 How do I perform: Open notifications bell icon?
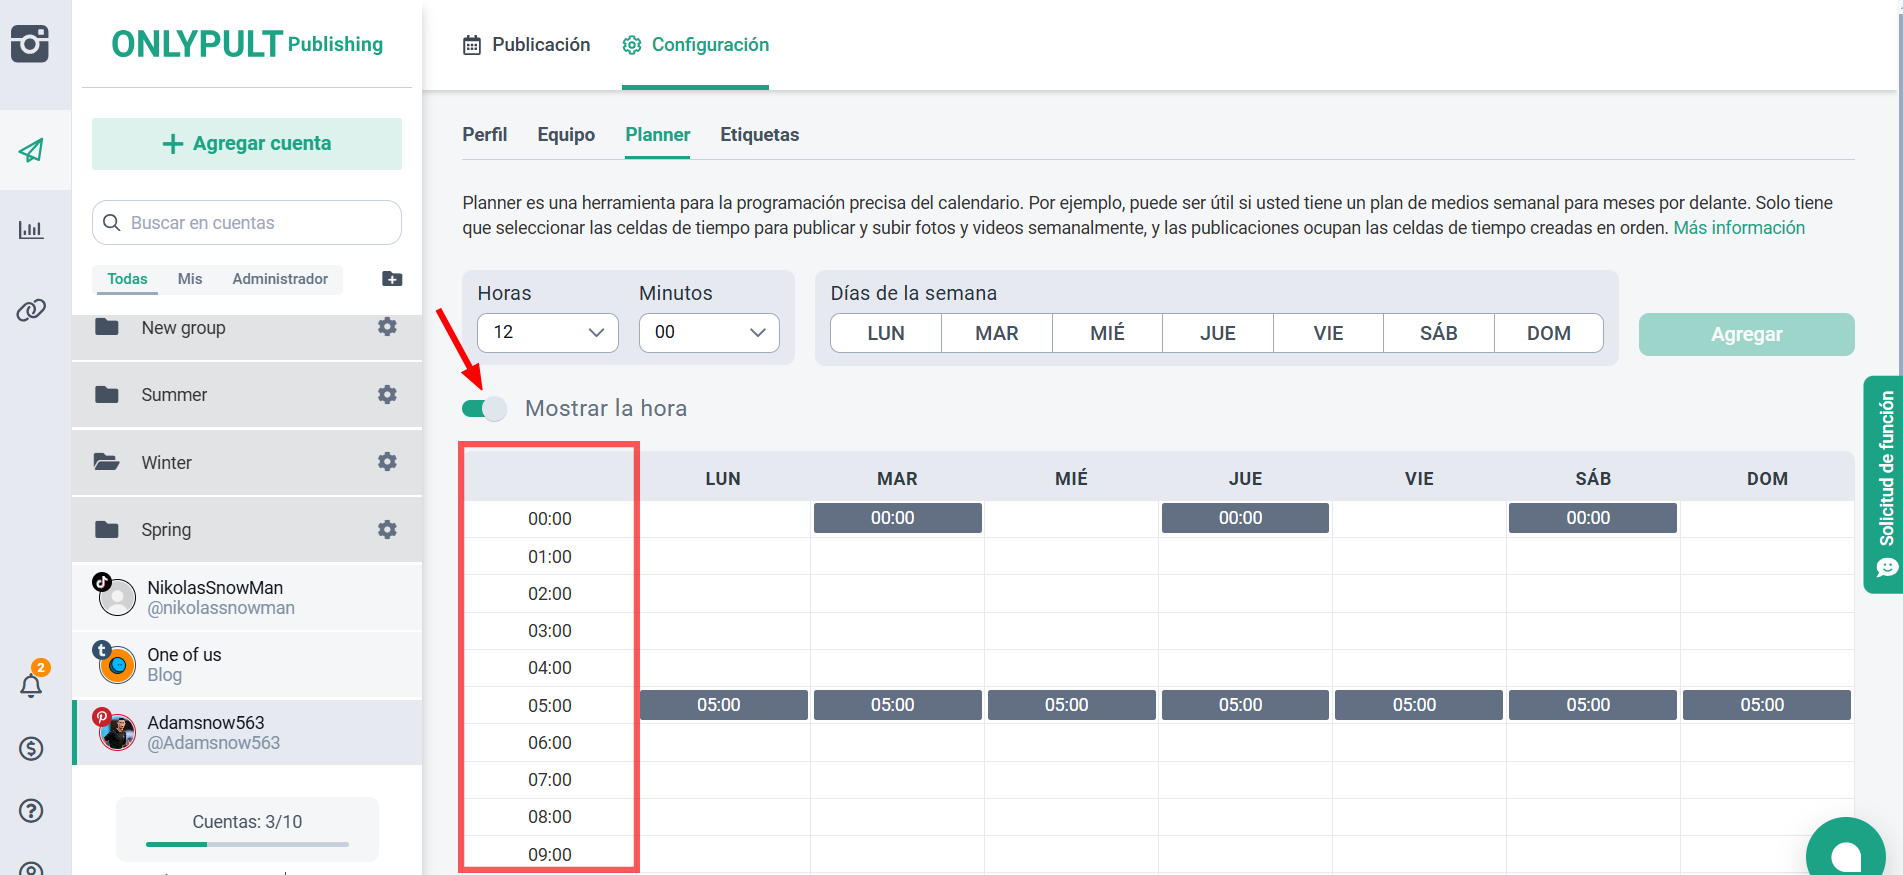click(x=31, y=685)
